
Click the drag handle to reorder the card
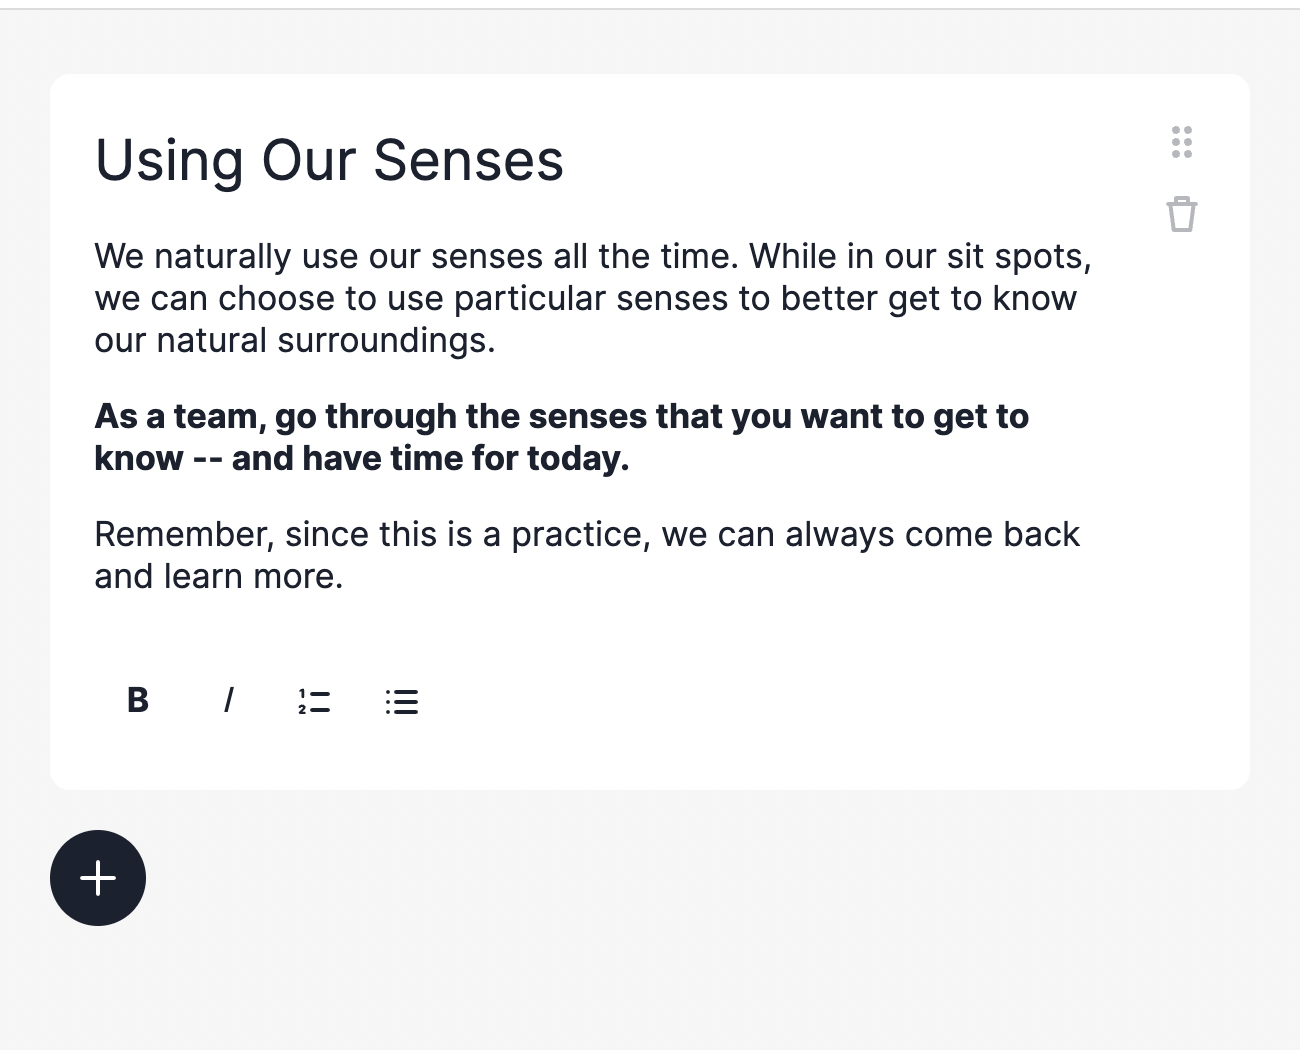coord(1181,142)
